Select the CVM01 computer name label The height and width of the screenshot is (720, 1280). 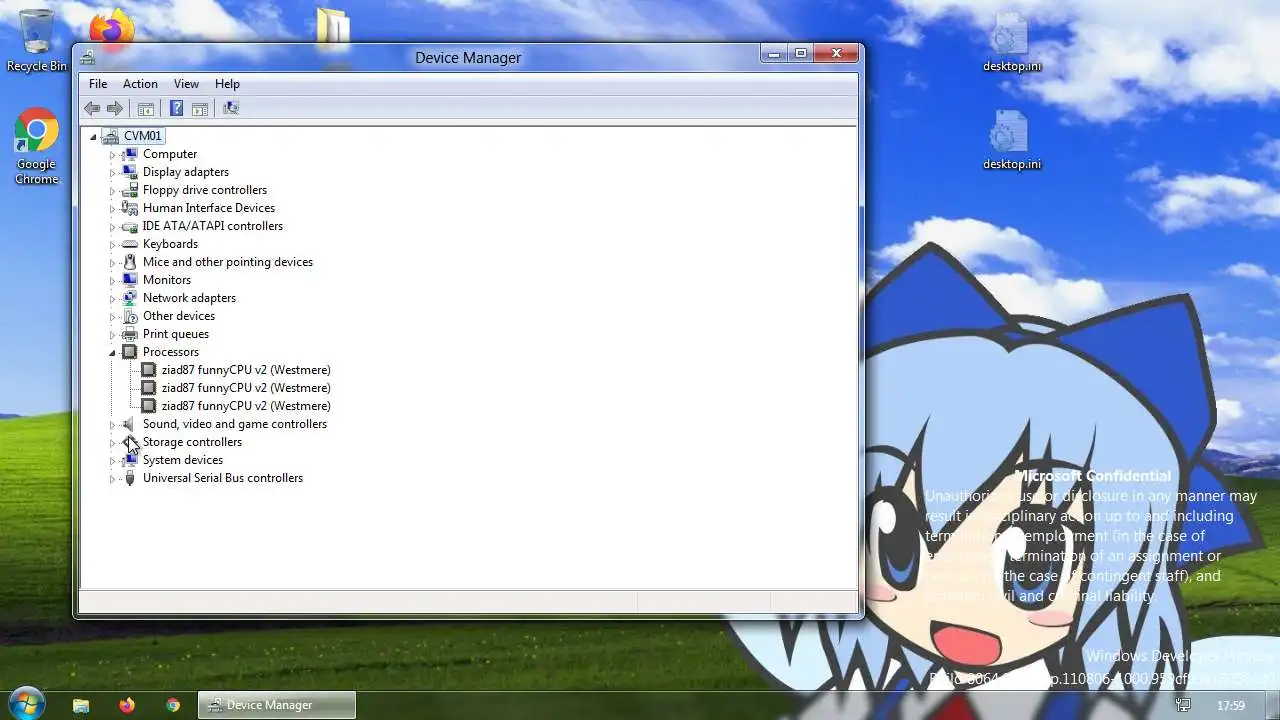[x=143, y=136]
